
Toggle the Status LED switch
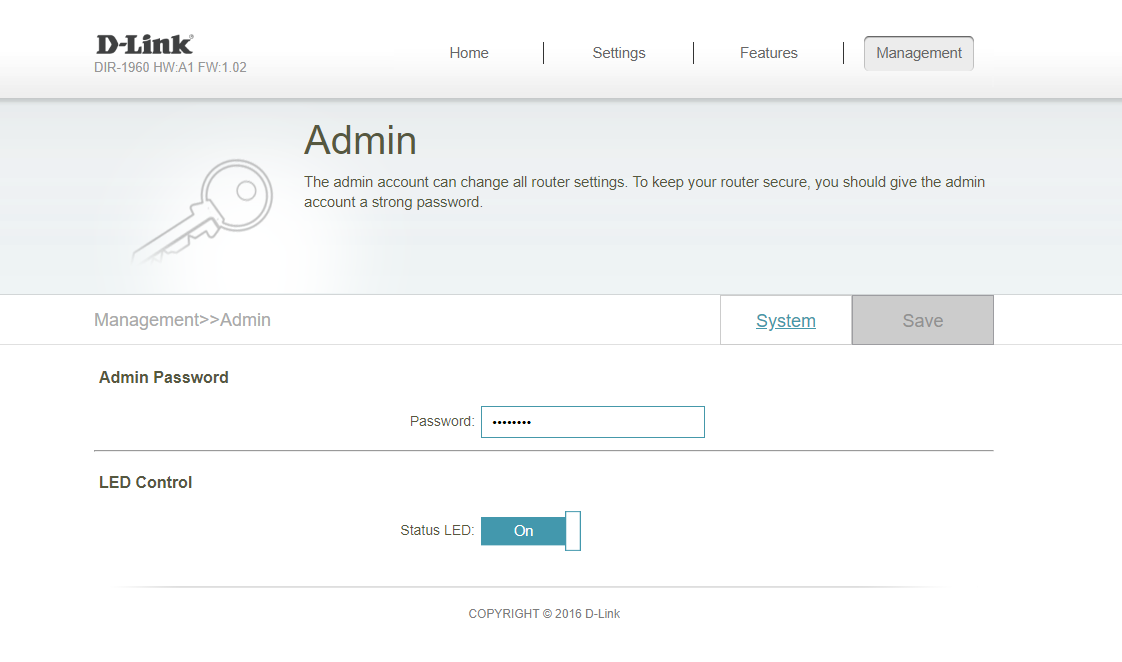click(x=530, y=531)
